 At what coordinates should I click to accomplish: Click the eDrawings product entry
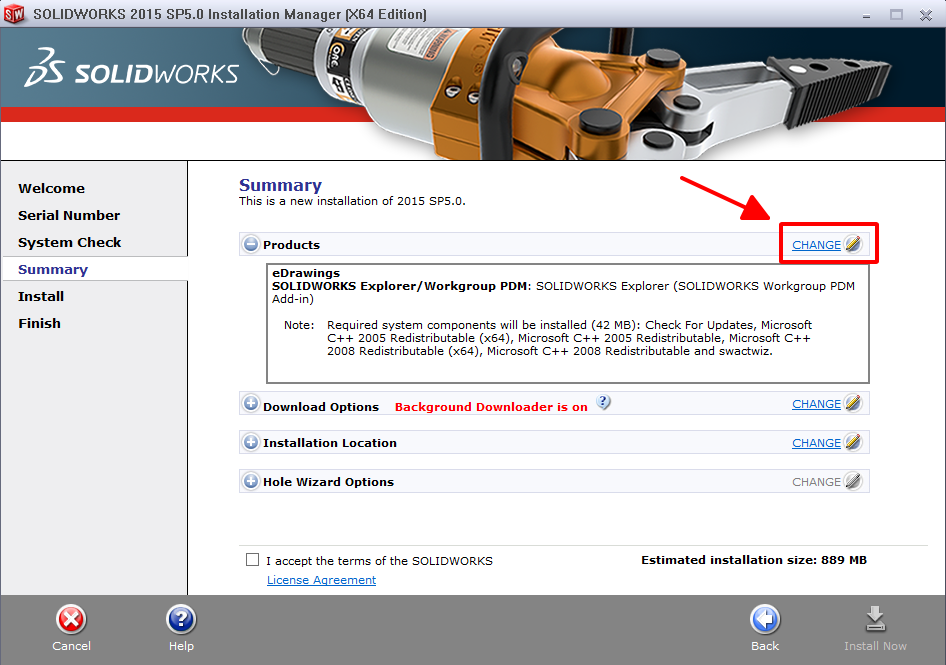pyautogui.click(x=306, y=273)
